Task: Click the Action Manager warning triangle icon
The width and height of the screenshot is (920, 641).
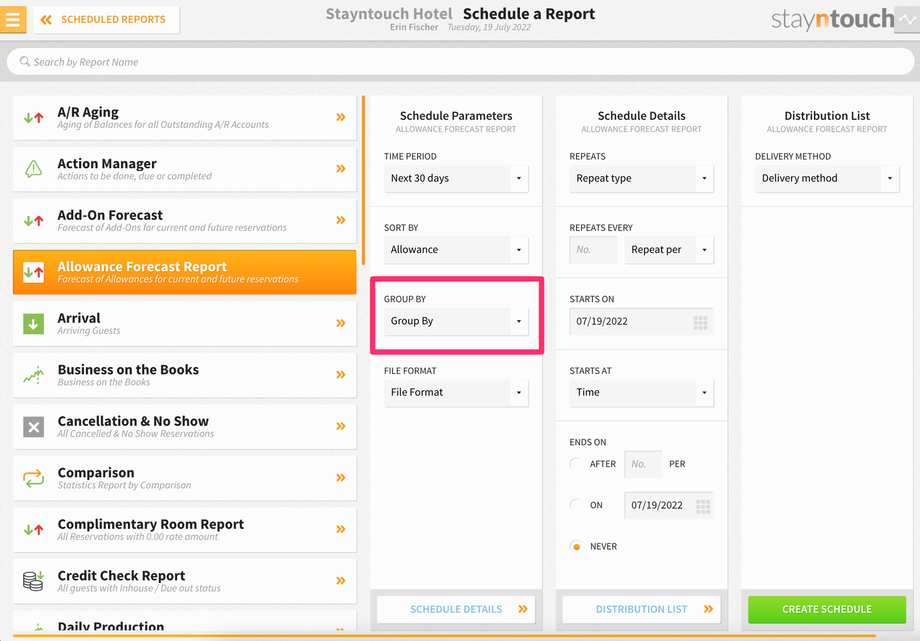Action: click(33, 169)
